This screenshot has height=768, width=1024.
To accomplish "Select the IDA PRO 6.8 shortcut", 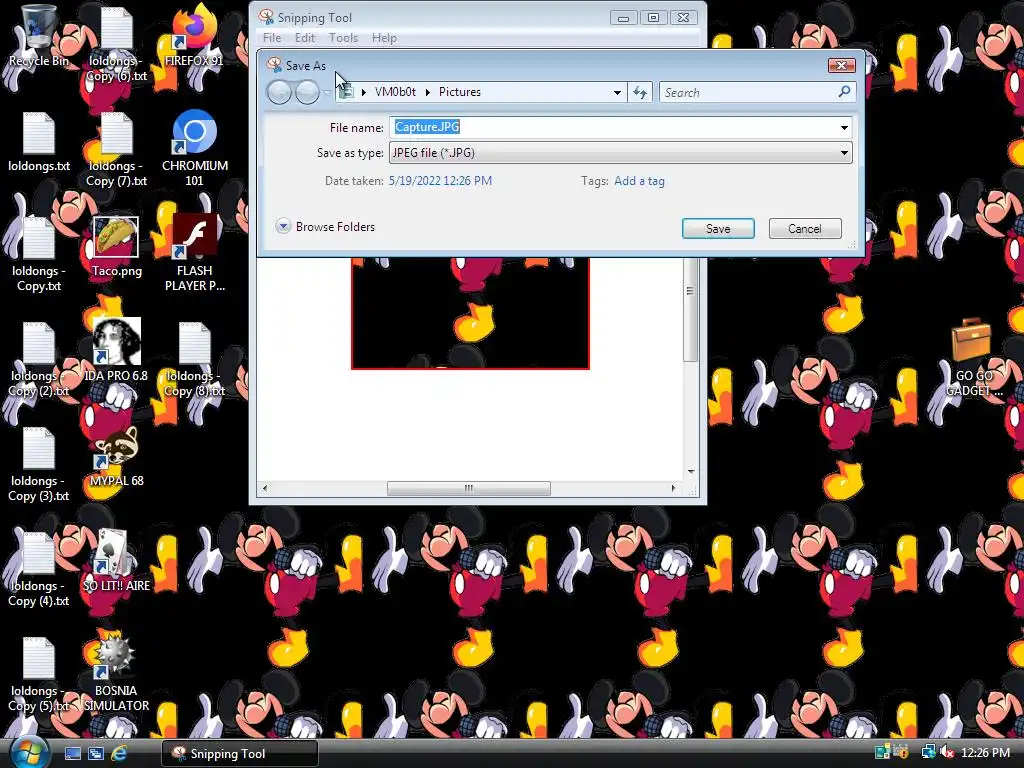I will [x=116, y=351].
